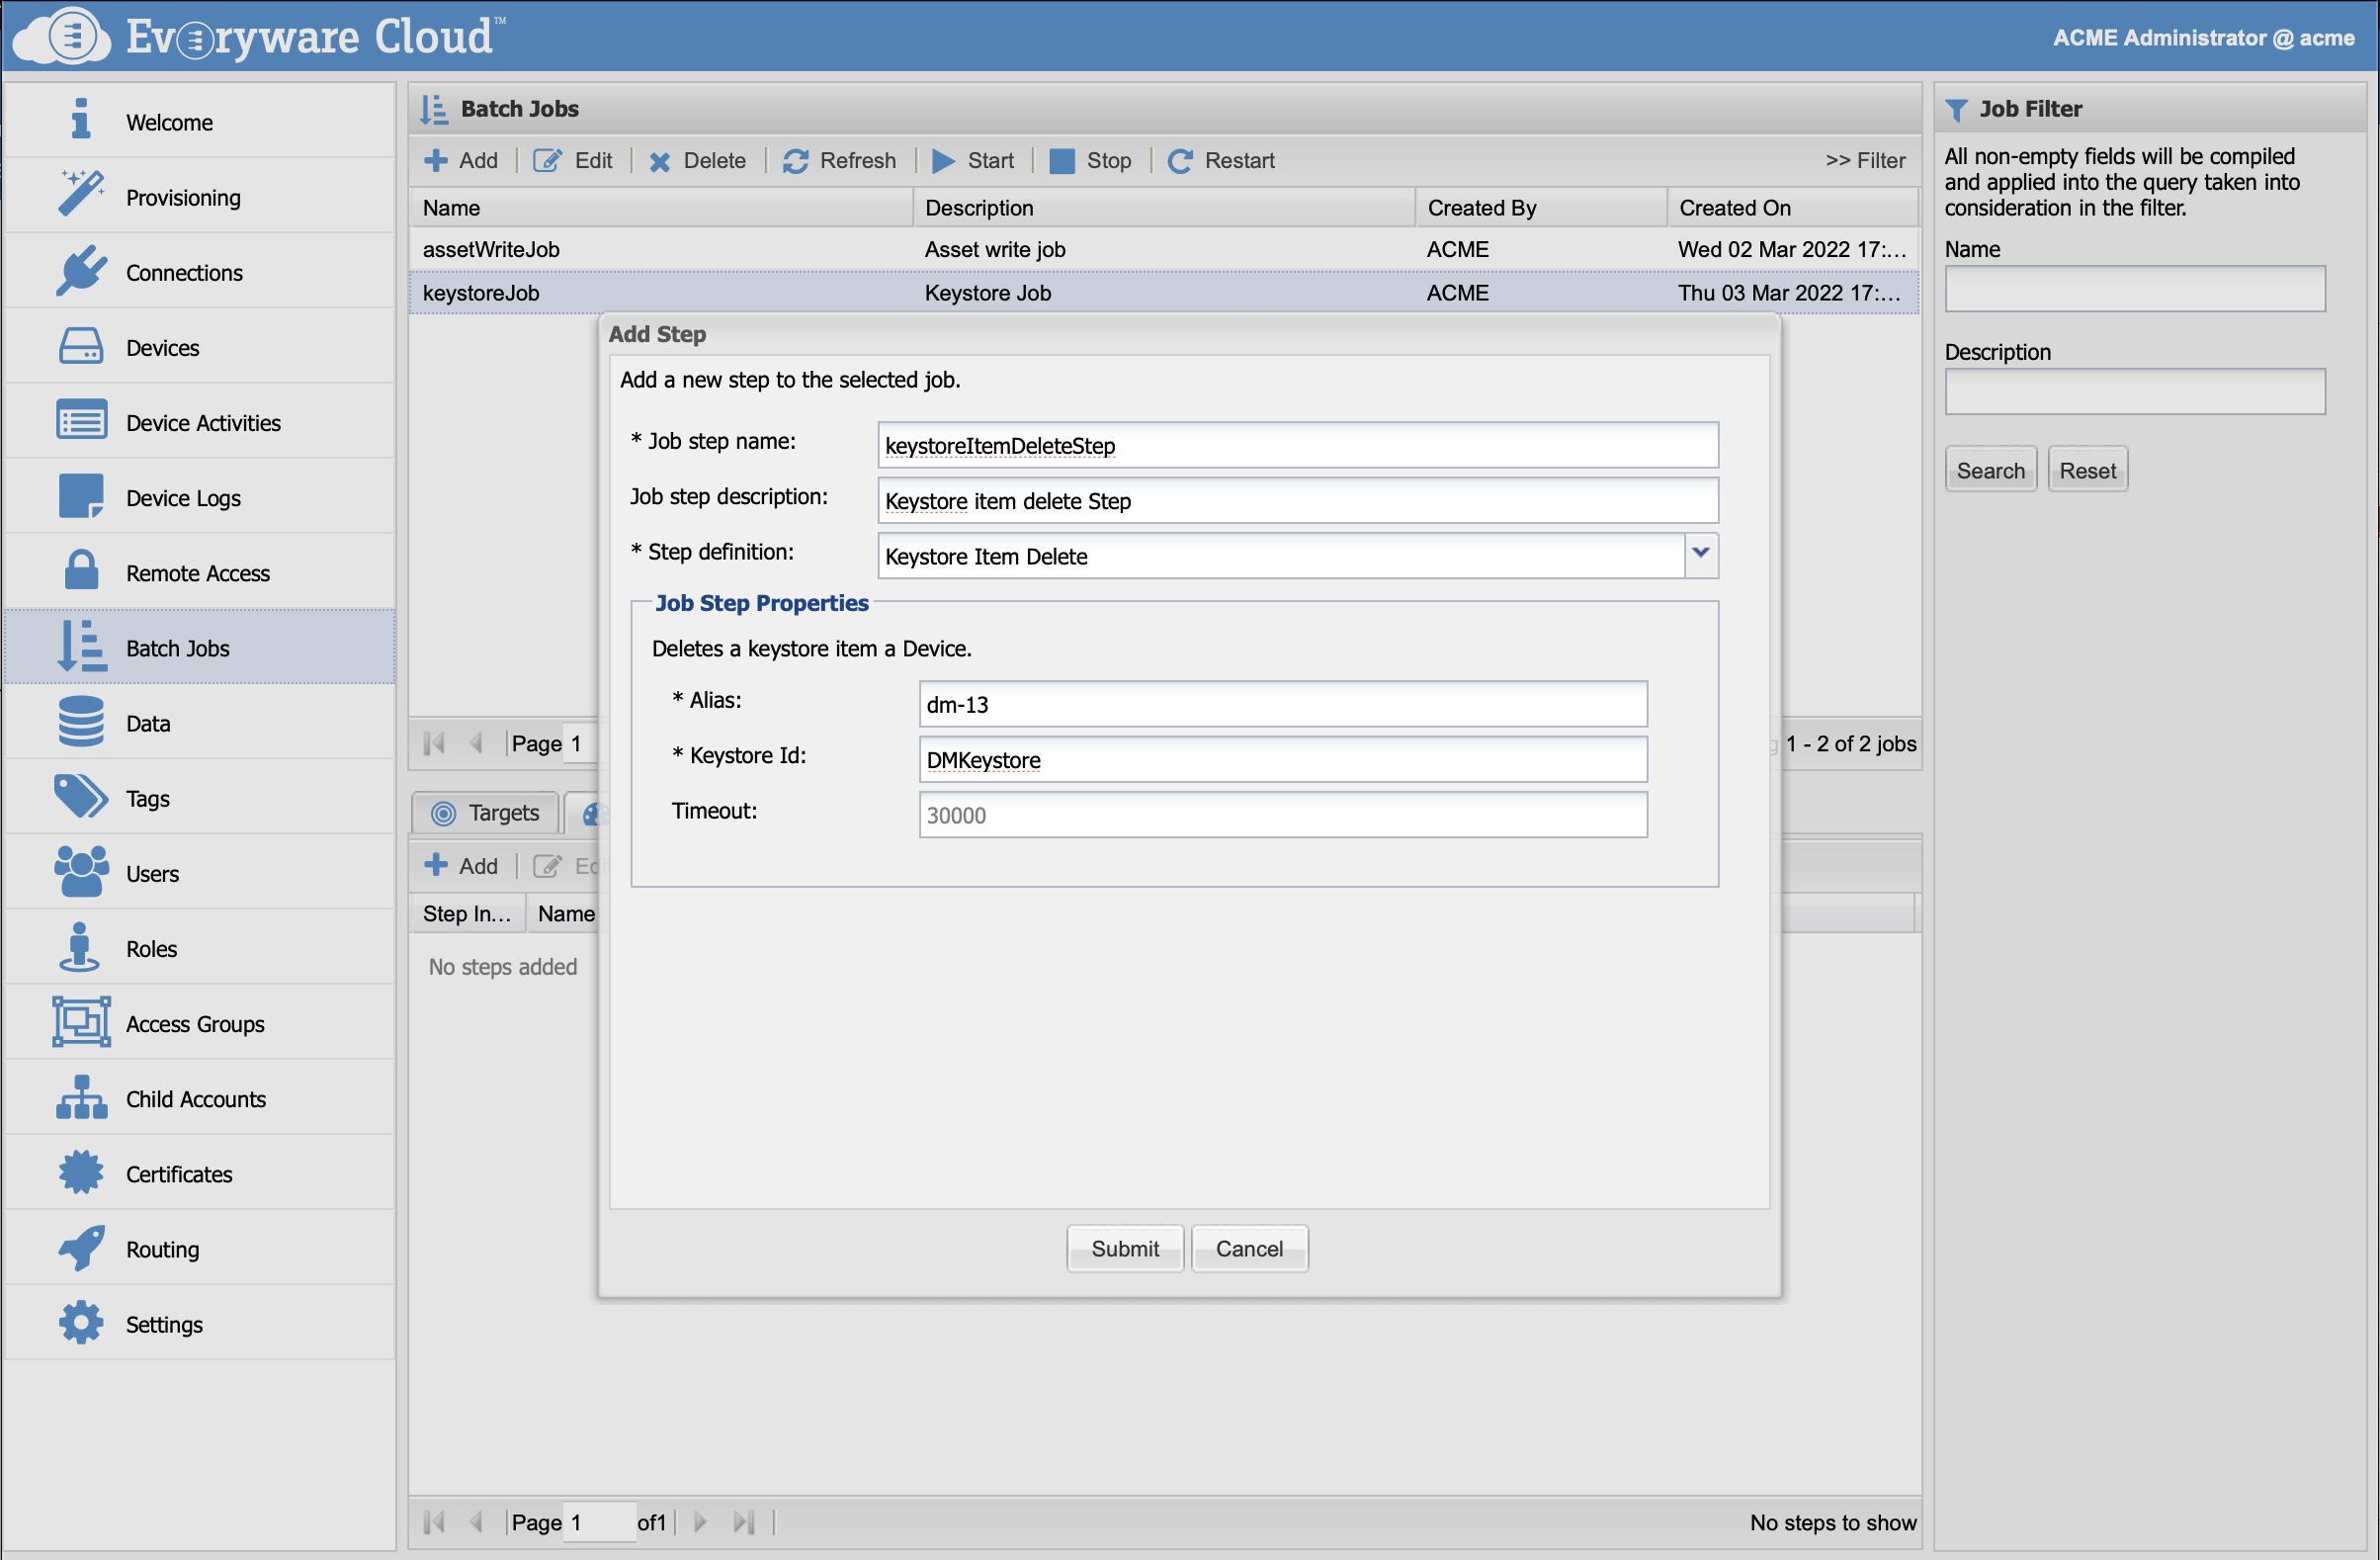Image resolution: width=2380 pixels, height=1560 pixels.
Task: Collapse the filter panel via >> Filter
Action: tap(1865, 160)
